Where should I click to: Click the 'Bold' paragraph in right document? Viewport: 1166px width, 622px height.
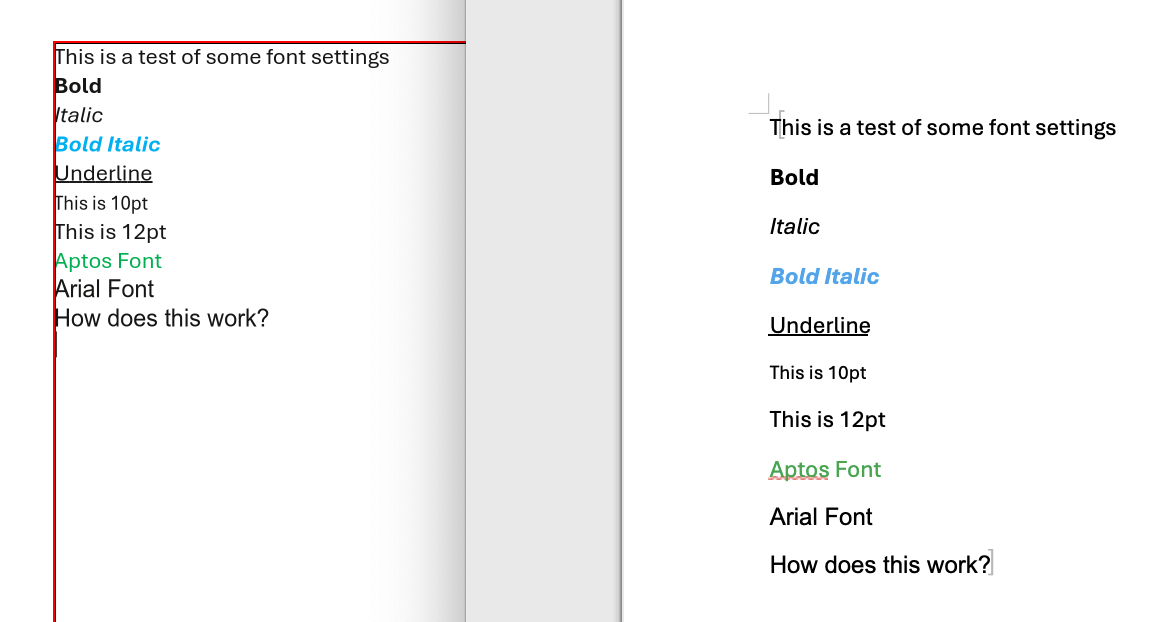tap(794, 178)
